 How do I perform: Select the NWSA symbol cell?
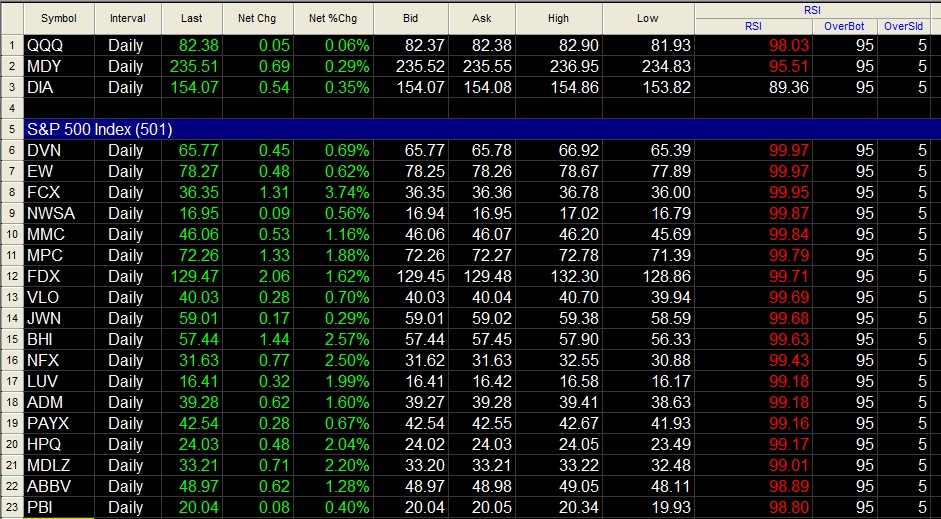[59, 213]
